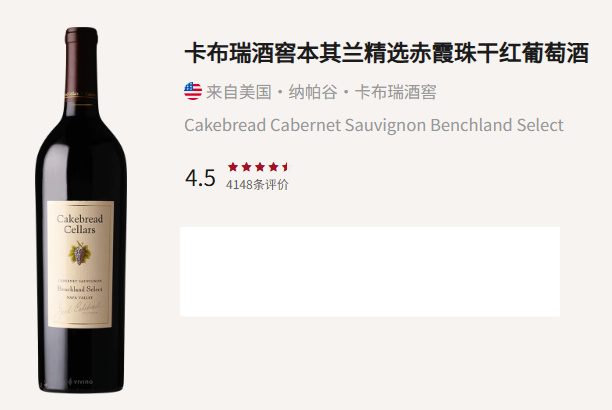
Task: Click the American flag icon
Action: click(193, 91)
